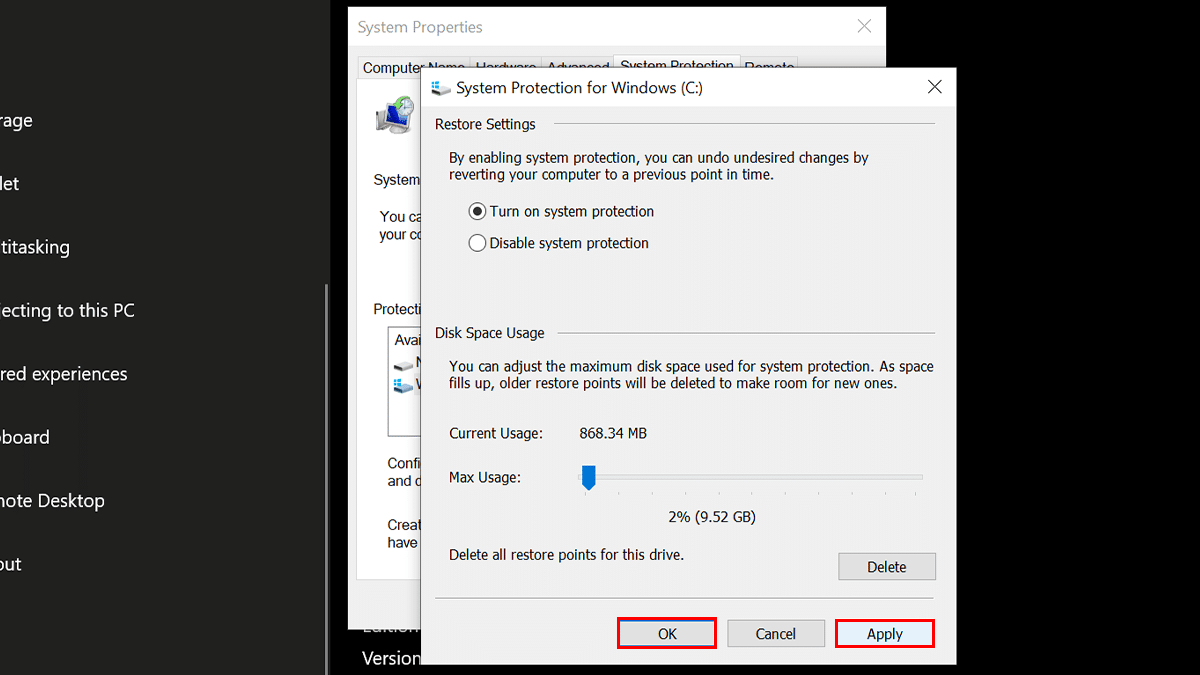Viewport: 1200px width, 675px height.
Task: Click the Max Usage slider handle
Action: (589, 478)
